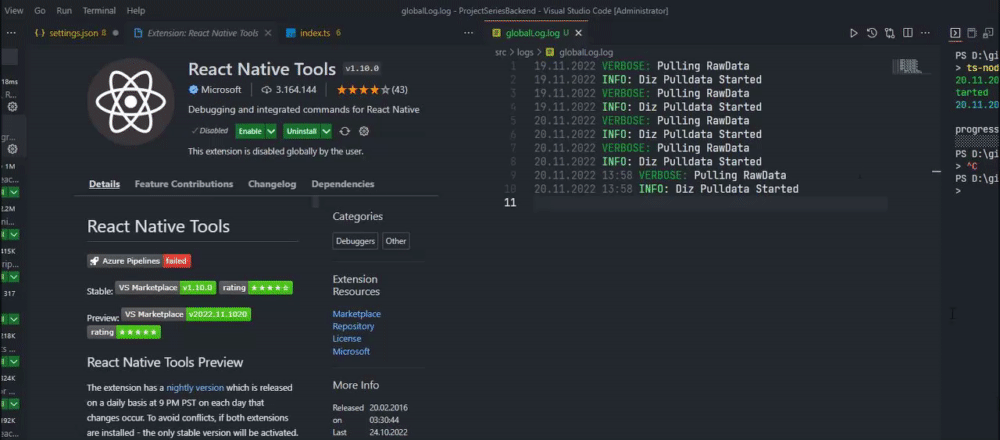Image resolution: width=1000 pixels, height=440 pixels.
Task: Open the Help menu
Action: tap(136, 11)
